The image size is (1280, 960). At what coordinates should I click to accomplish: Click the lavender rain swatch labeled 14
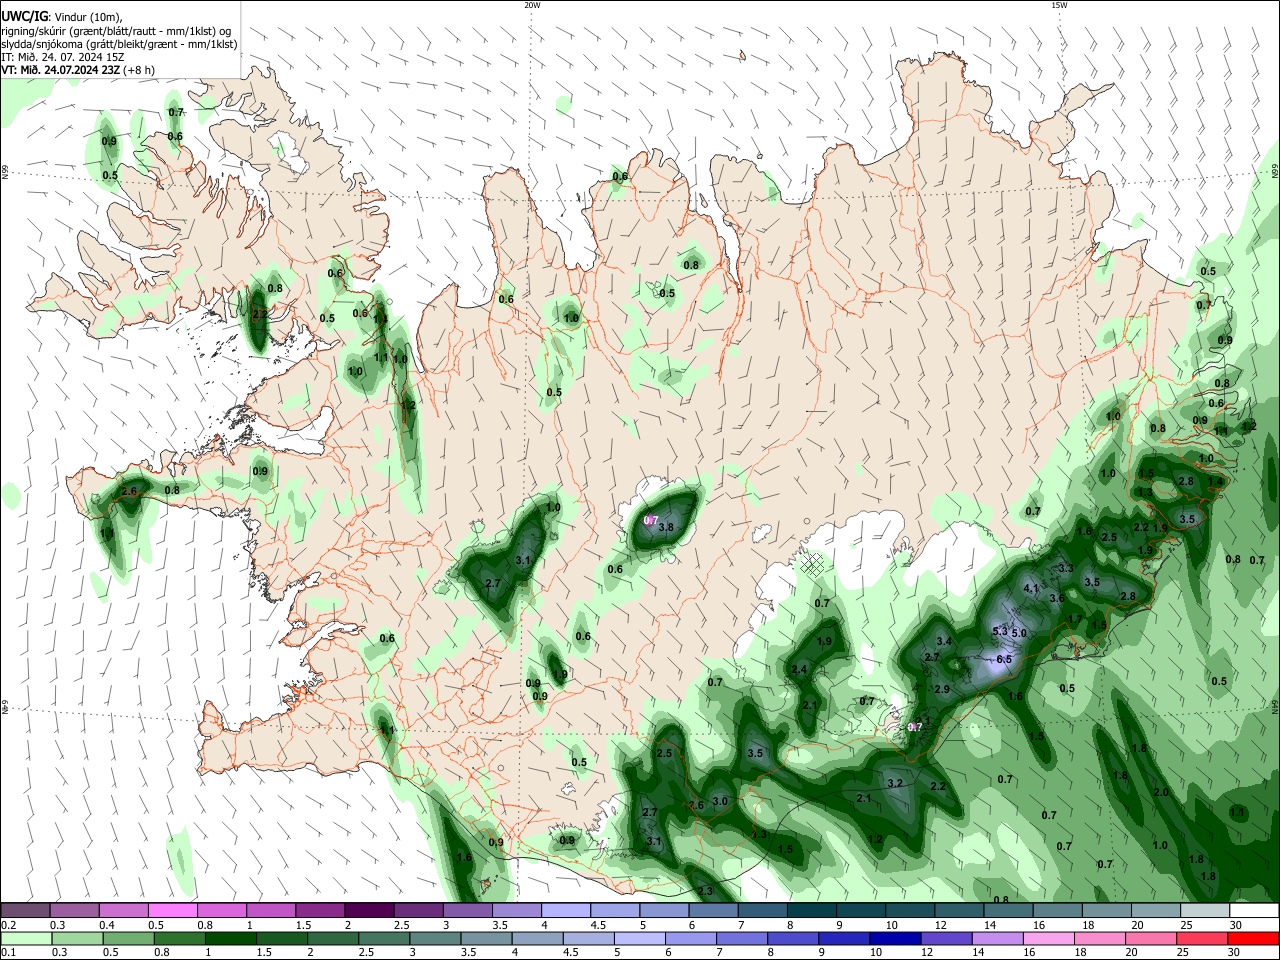[998, 938]
